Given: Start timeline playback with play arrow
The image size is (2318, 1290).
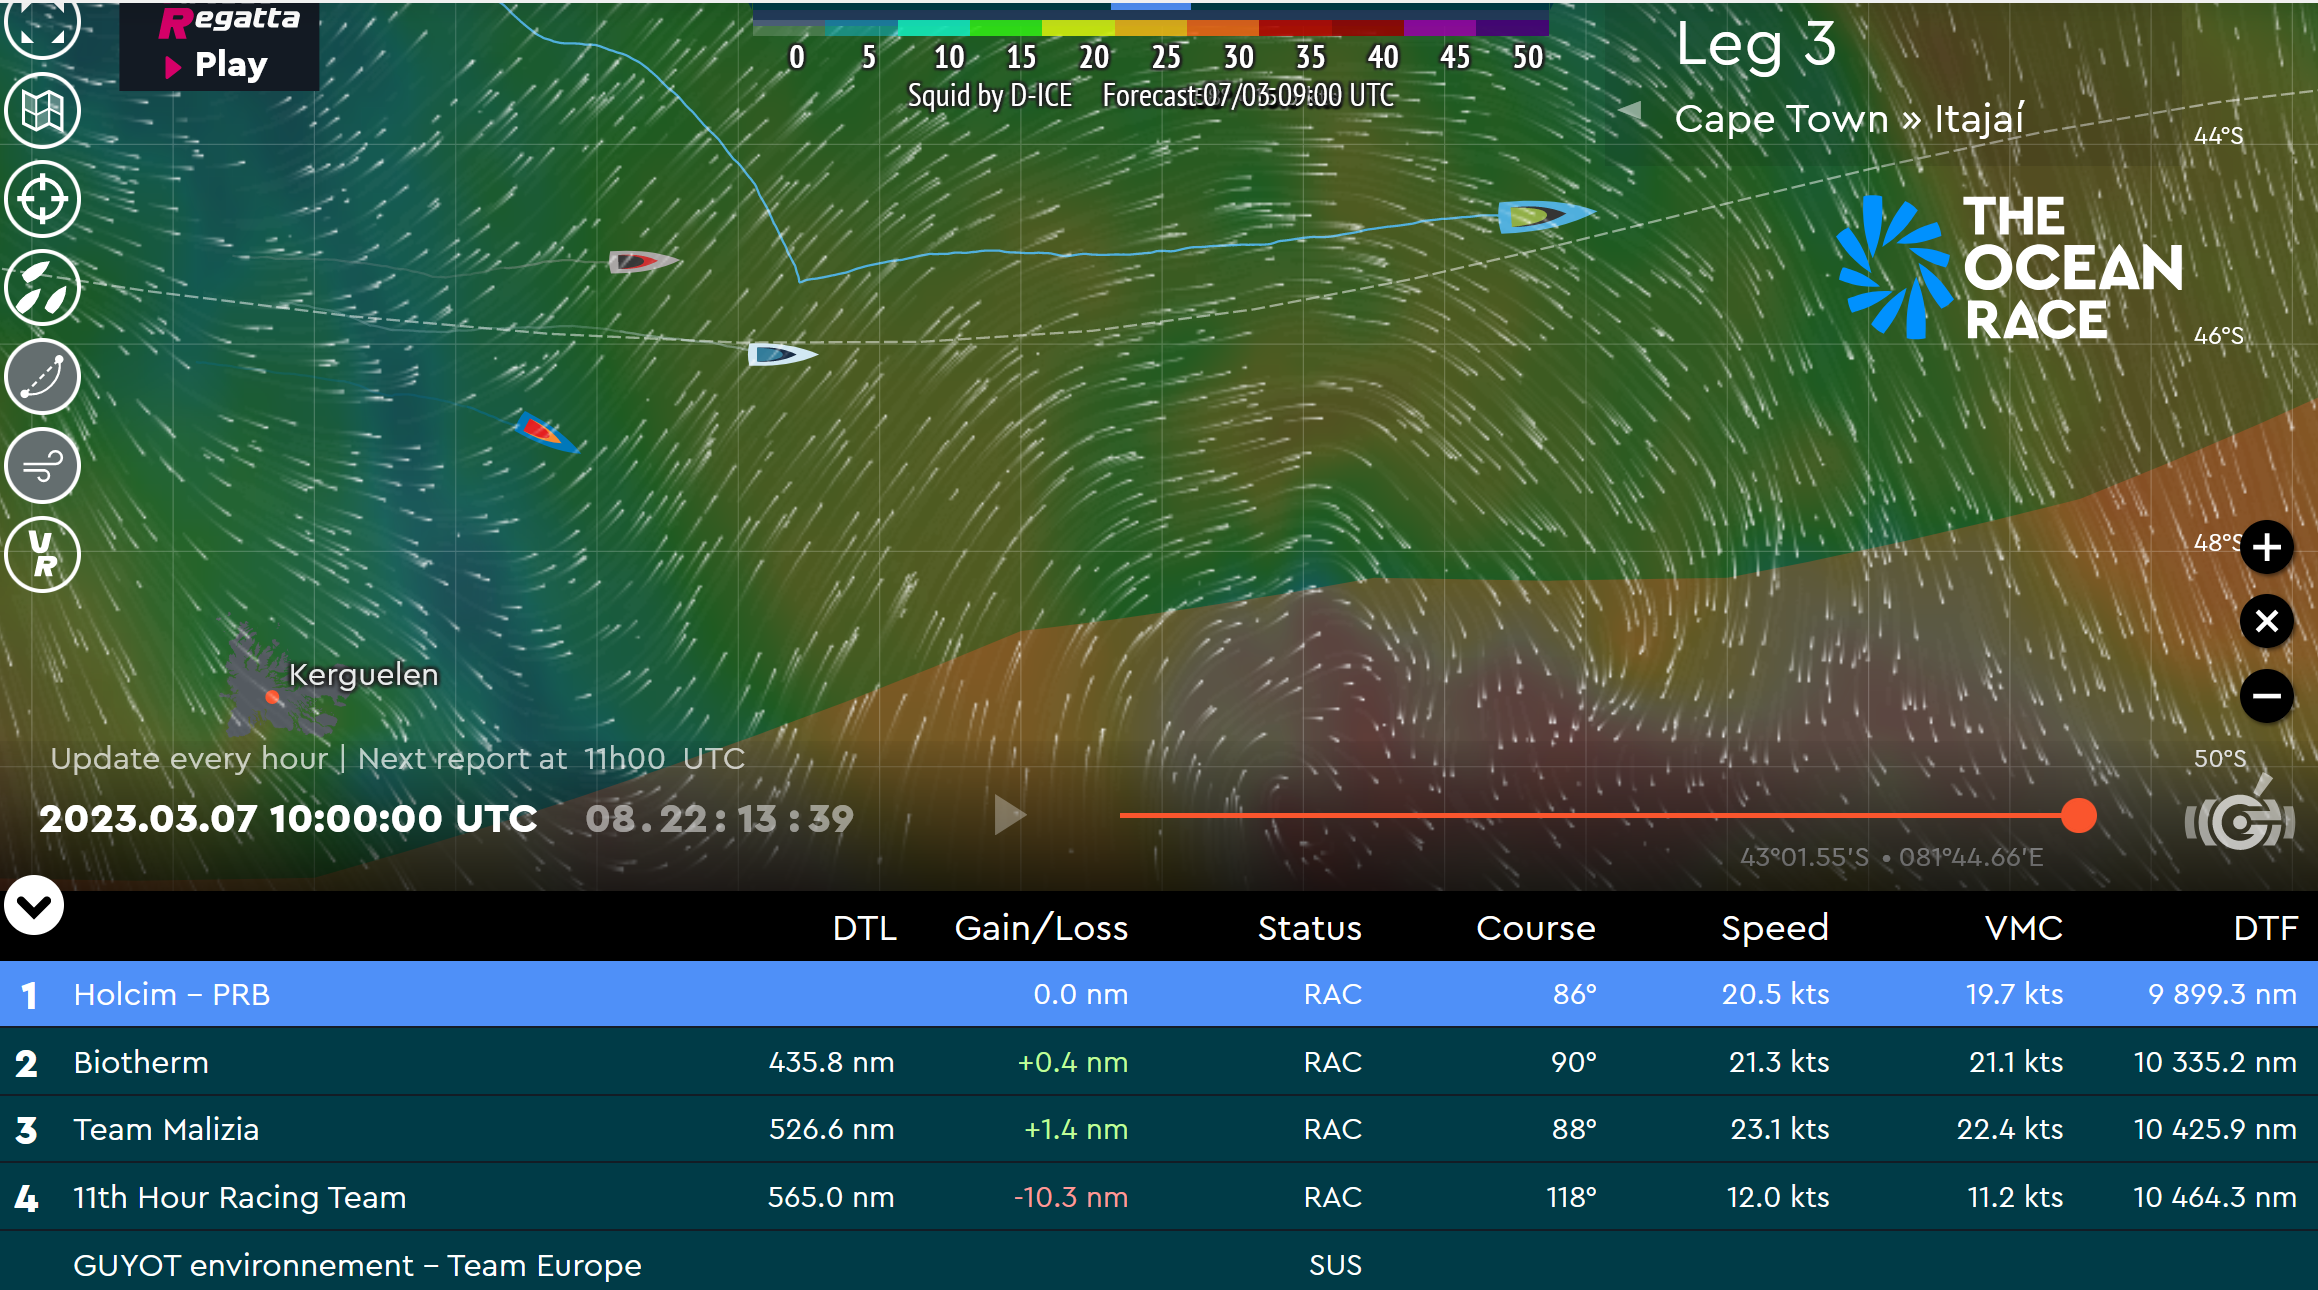Looking at the screenshot, I should pos(1009,816).
